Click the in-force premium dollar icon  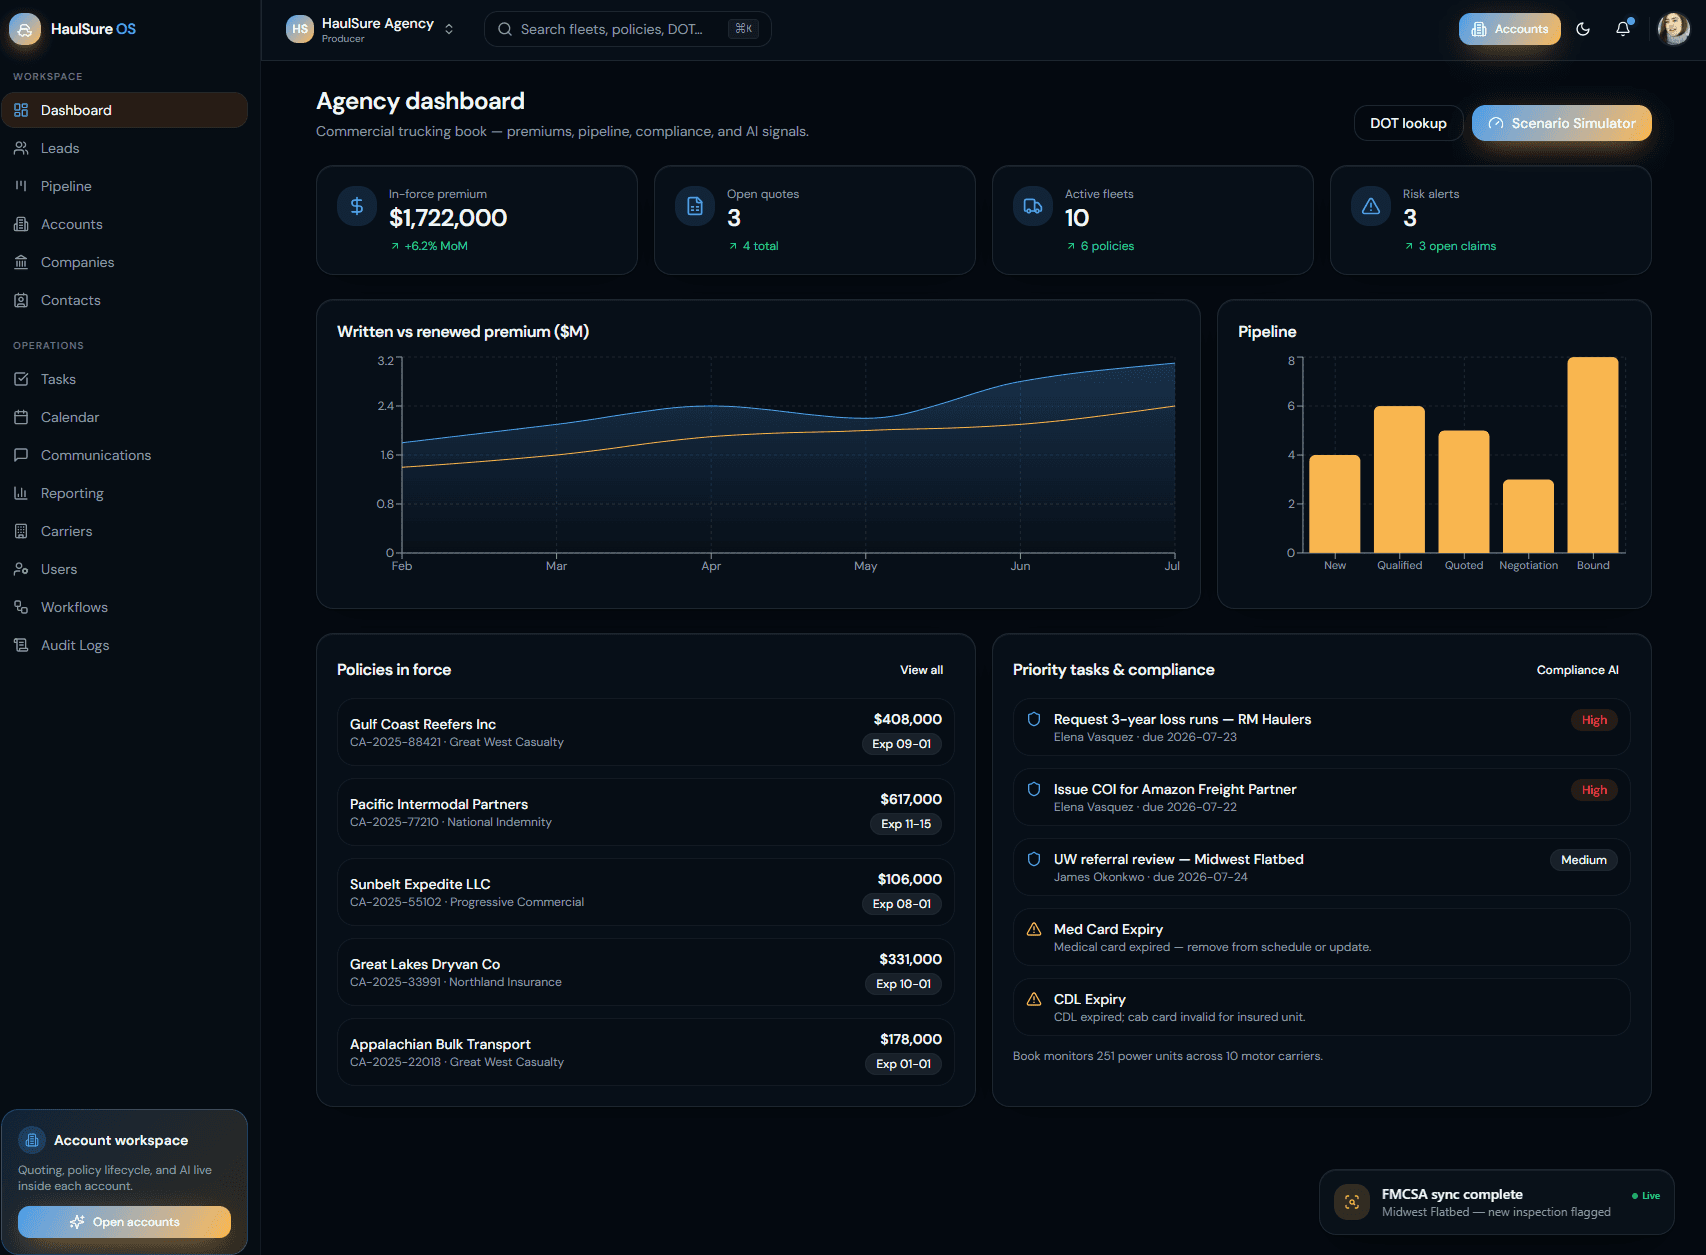[x=357, y=206]
